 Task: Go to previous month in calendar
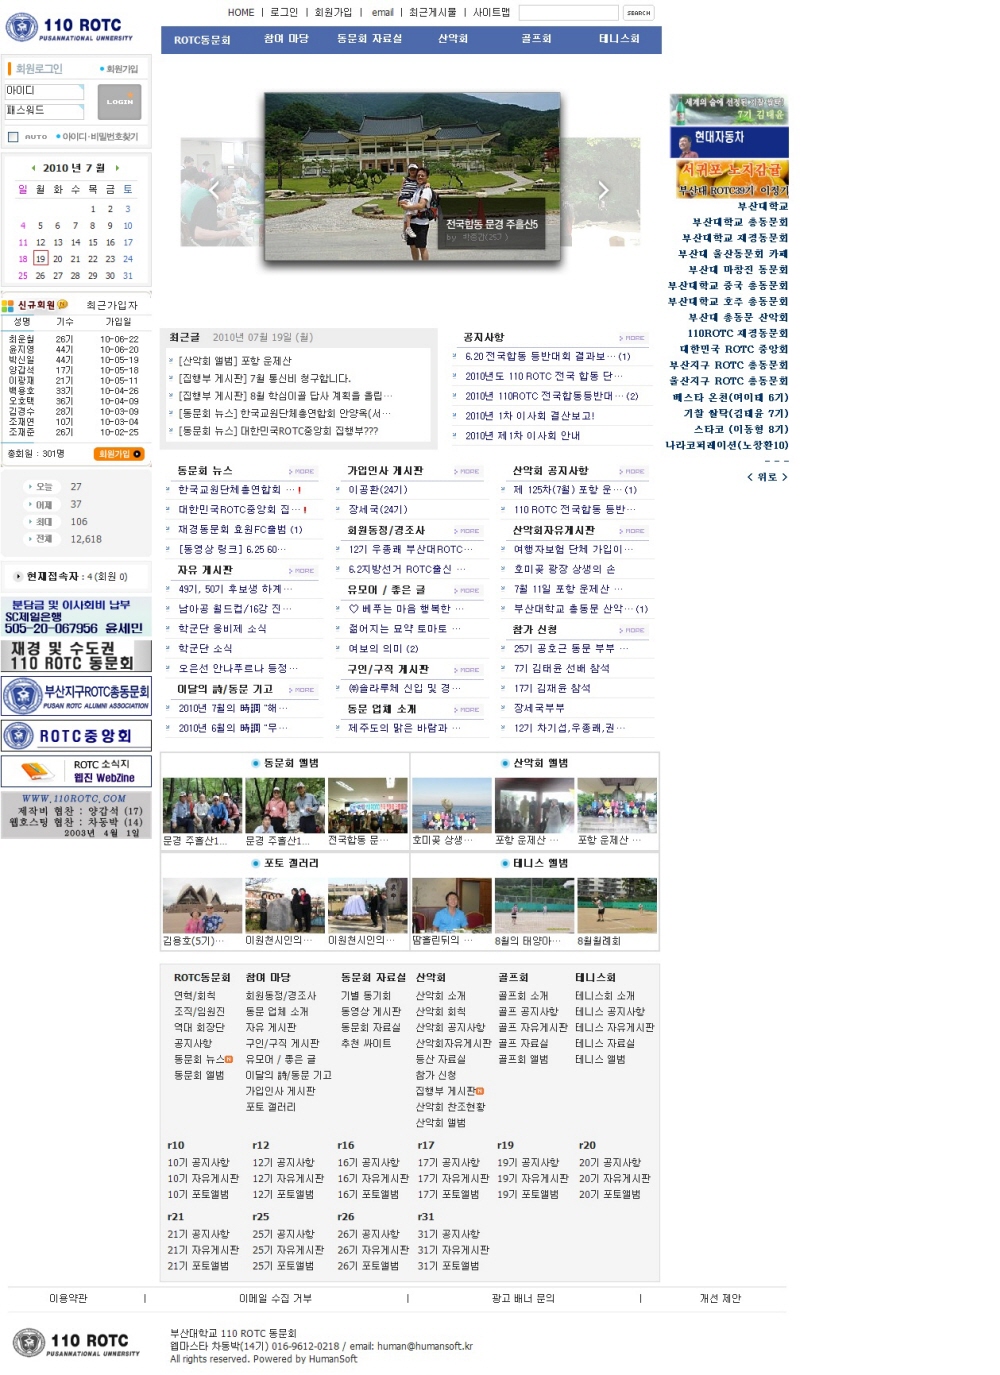33,168
